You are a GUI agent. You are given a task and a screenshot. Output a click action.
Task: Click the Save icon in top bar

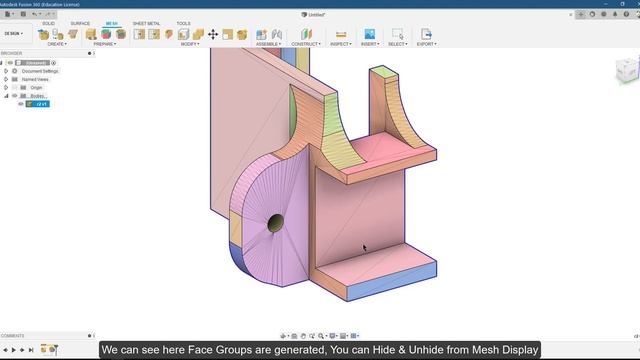(x=23, y=14)
